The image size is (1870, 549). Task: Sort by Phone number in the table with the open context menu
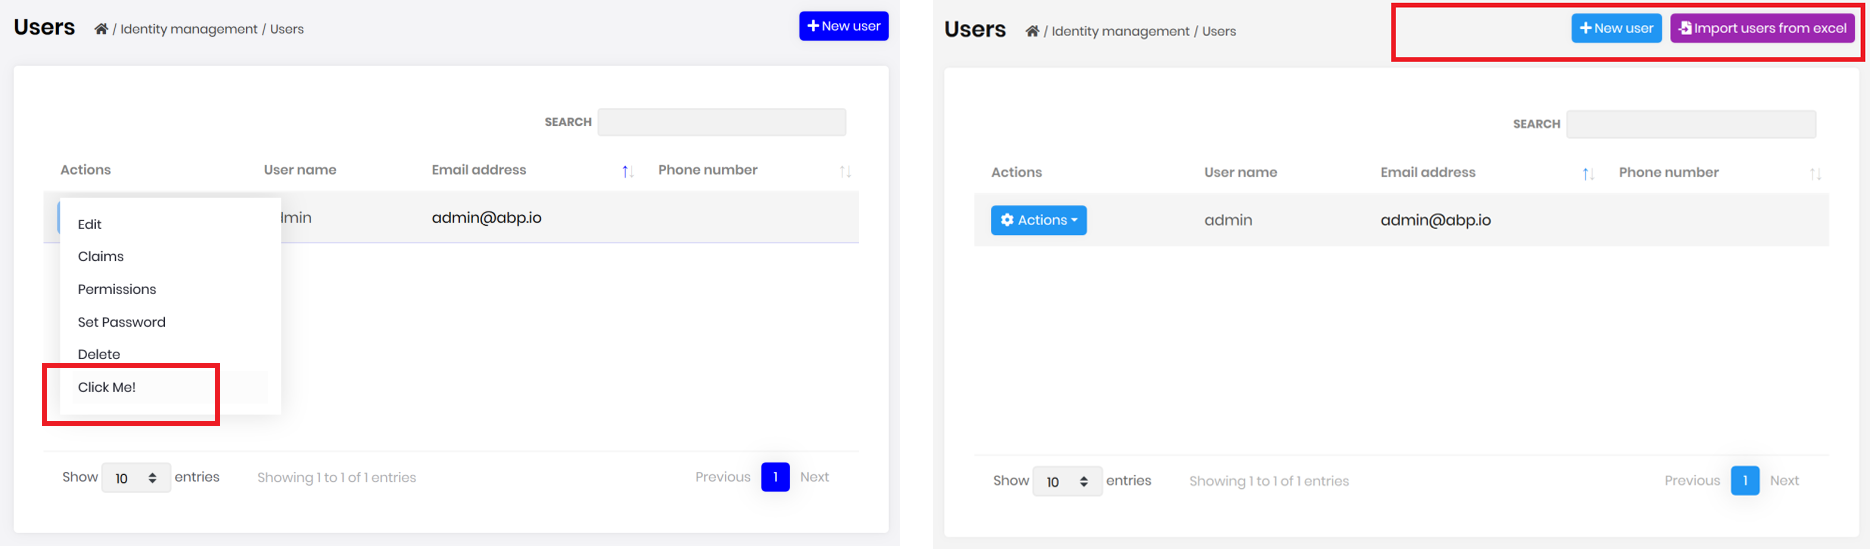pos(845,171)
